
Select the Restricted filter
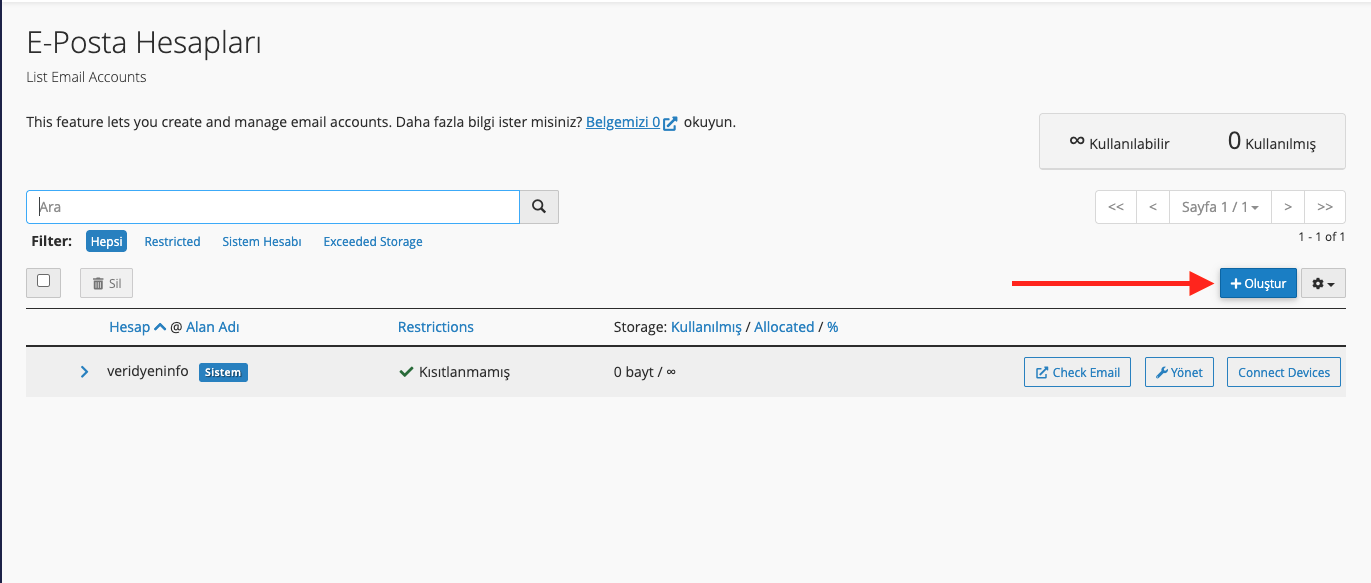(x=172, y=242)
